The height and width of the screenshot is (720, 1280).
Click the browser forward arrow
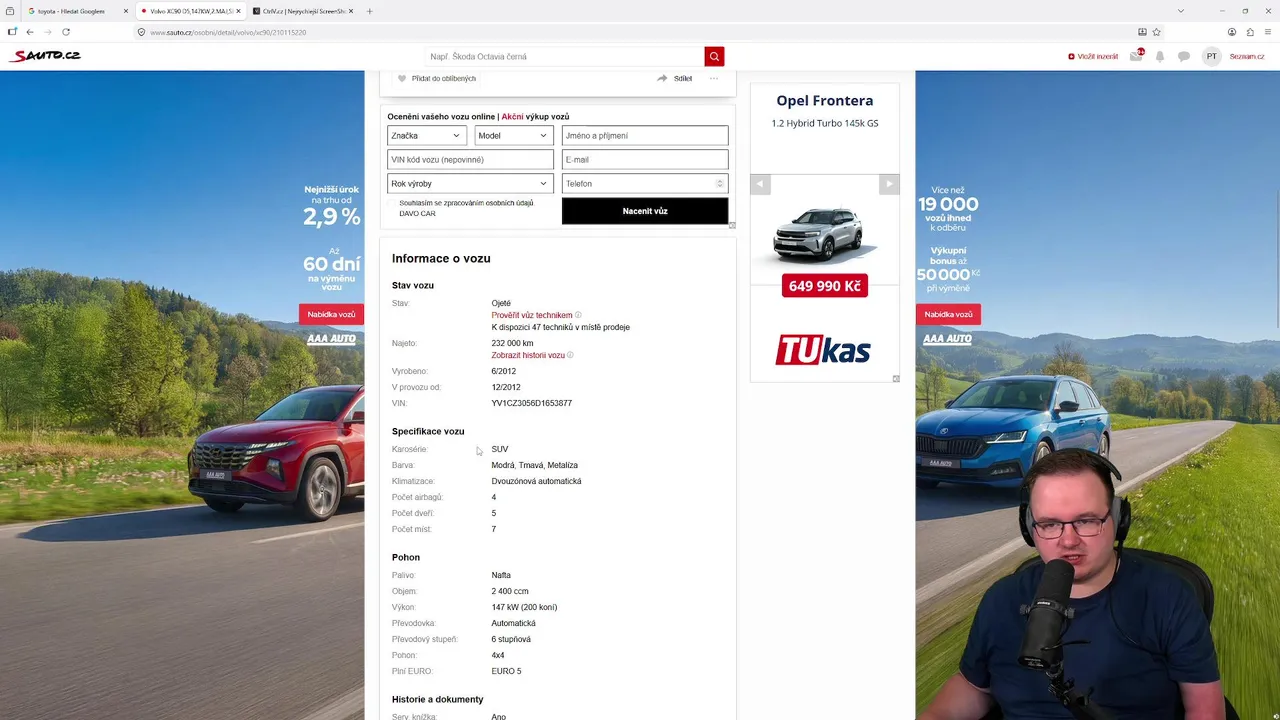(47, 32)
